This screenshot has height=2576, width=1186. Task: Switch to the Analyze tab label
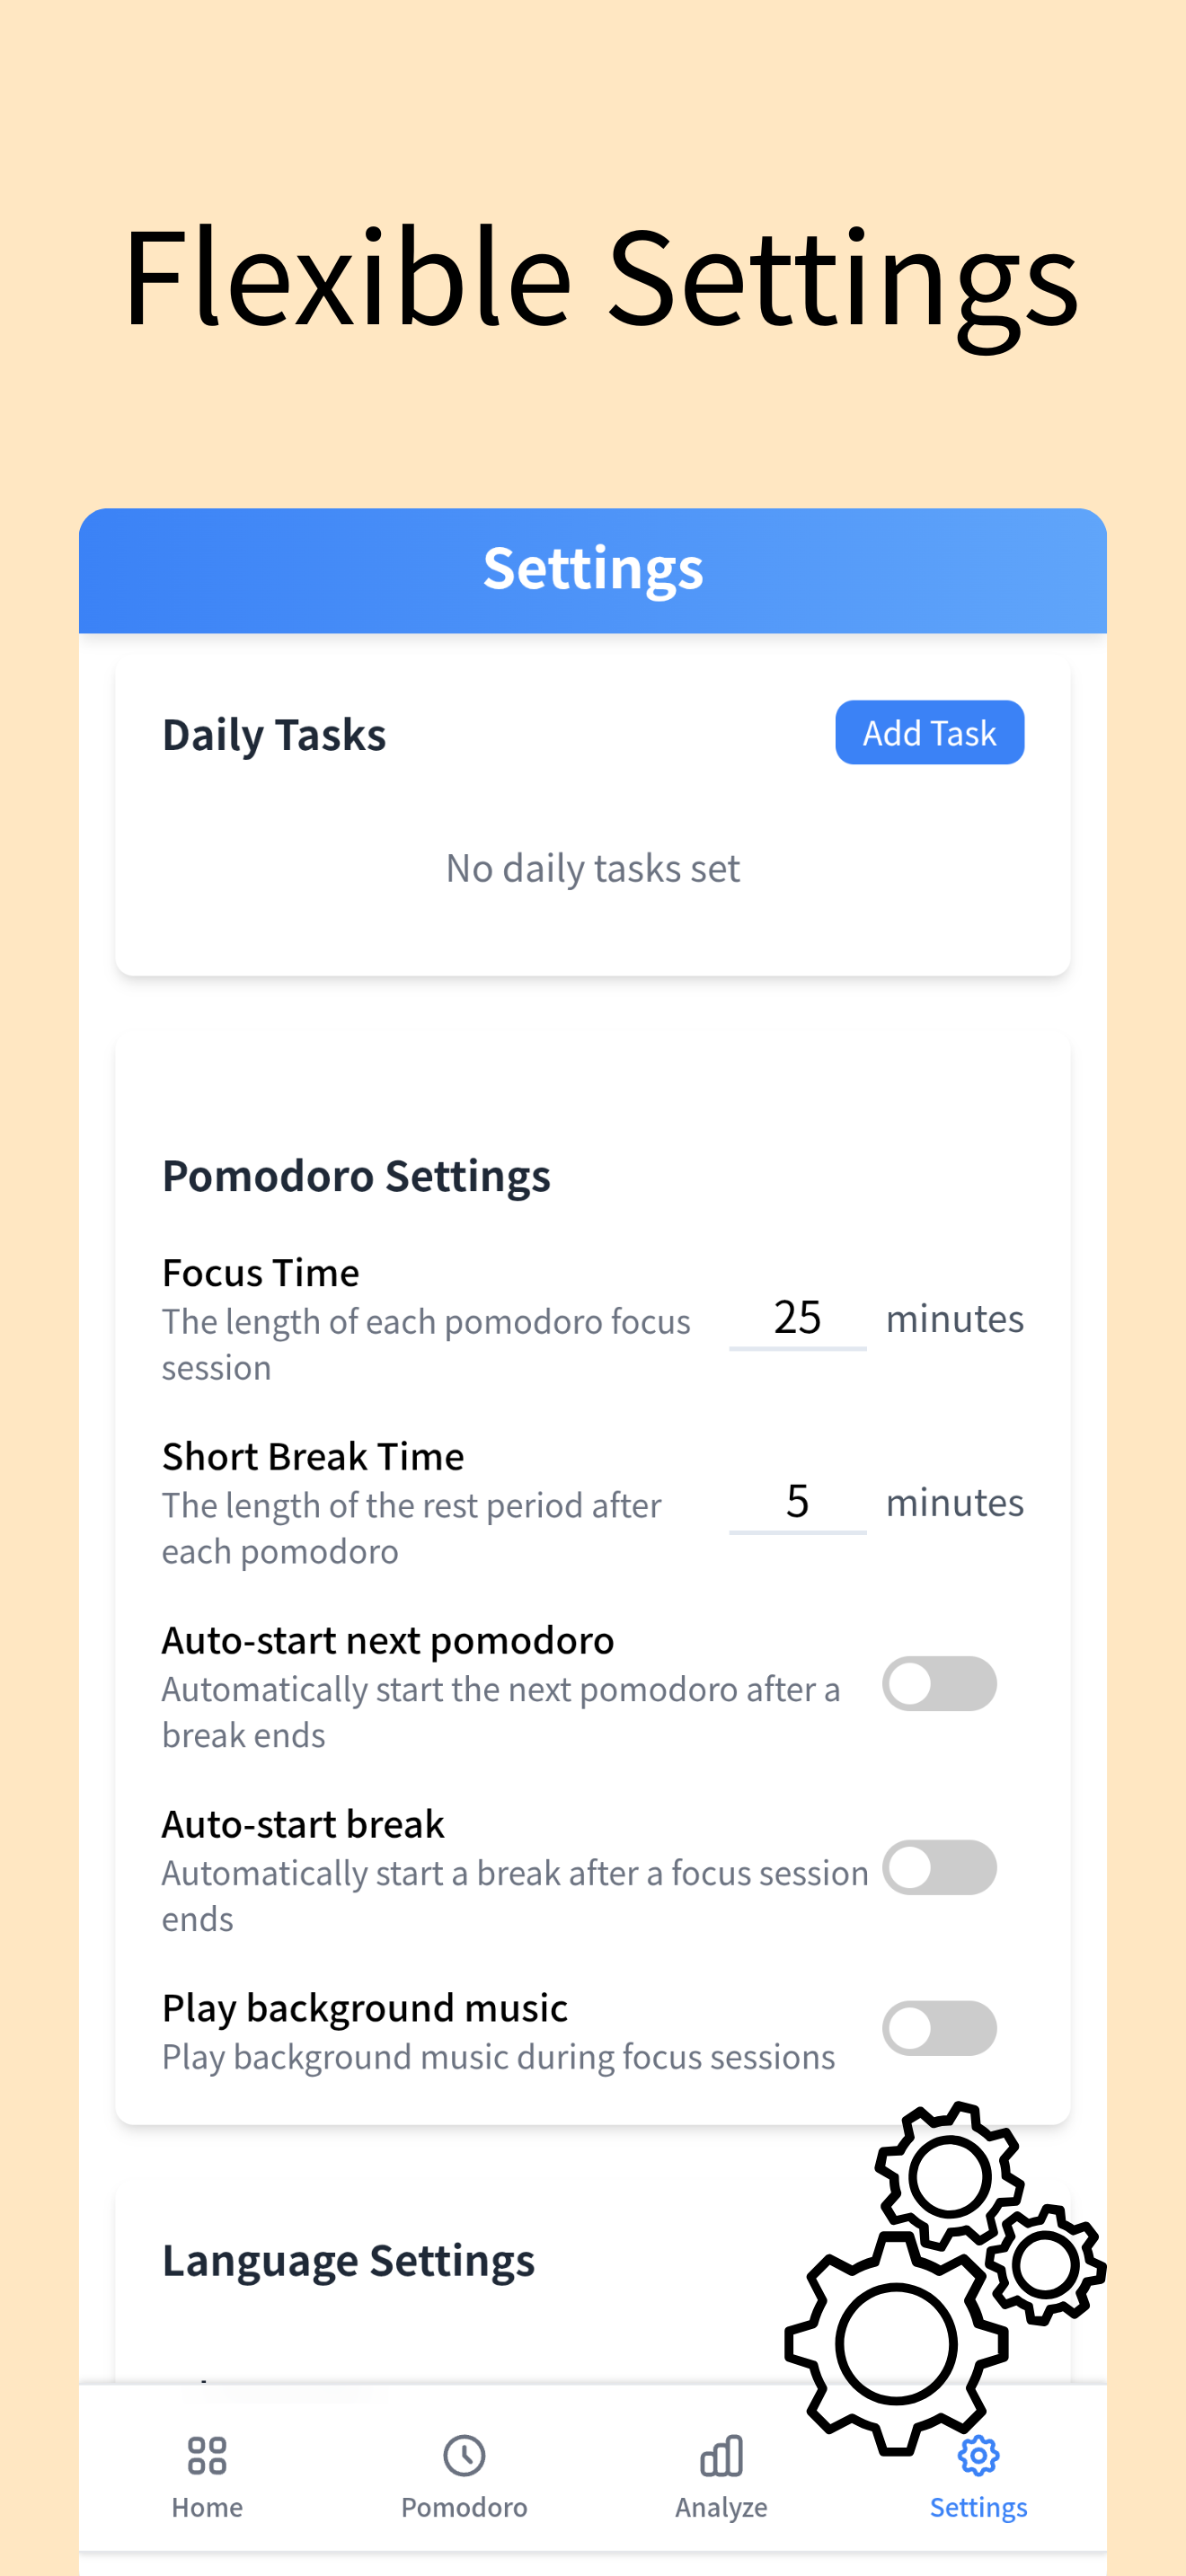[x=721, y=2507]
